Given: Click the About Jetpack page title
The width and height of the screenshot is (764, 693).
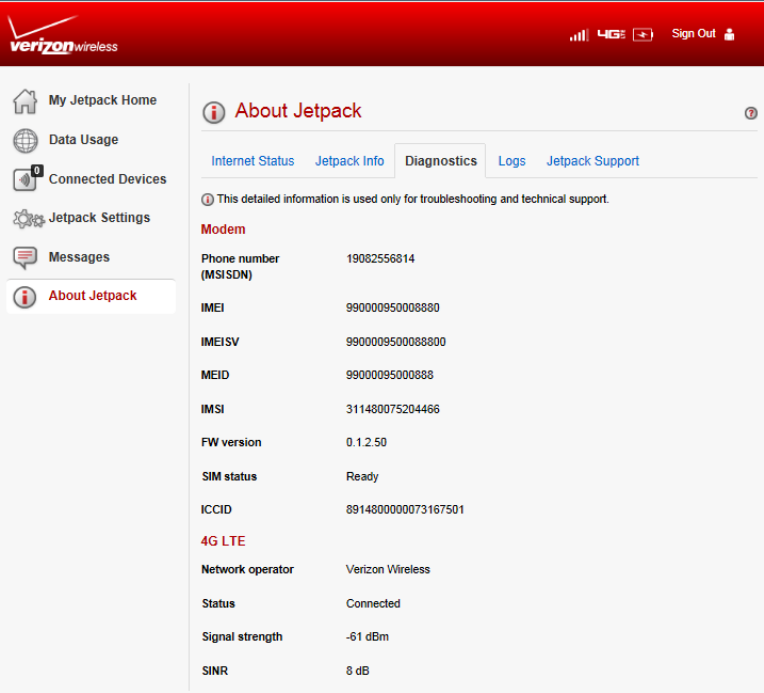Looking at the screenshot, I should coord(298,111).
